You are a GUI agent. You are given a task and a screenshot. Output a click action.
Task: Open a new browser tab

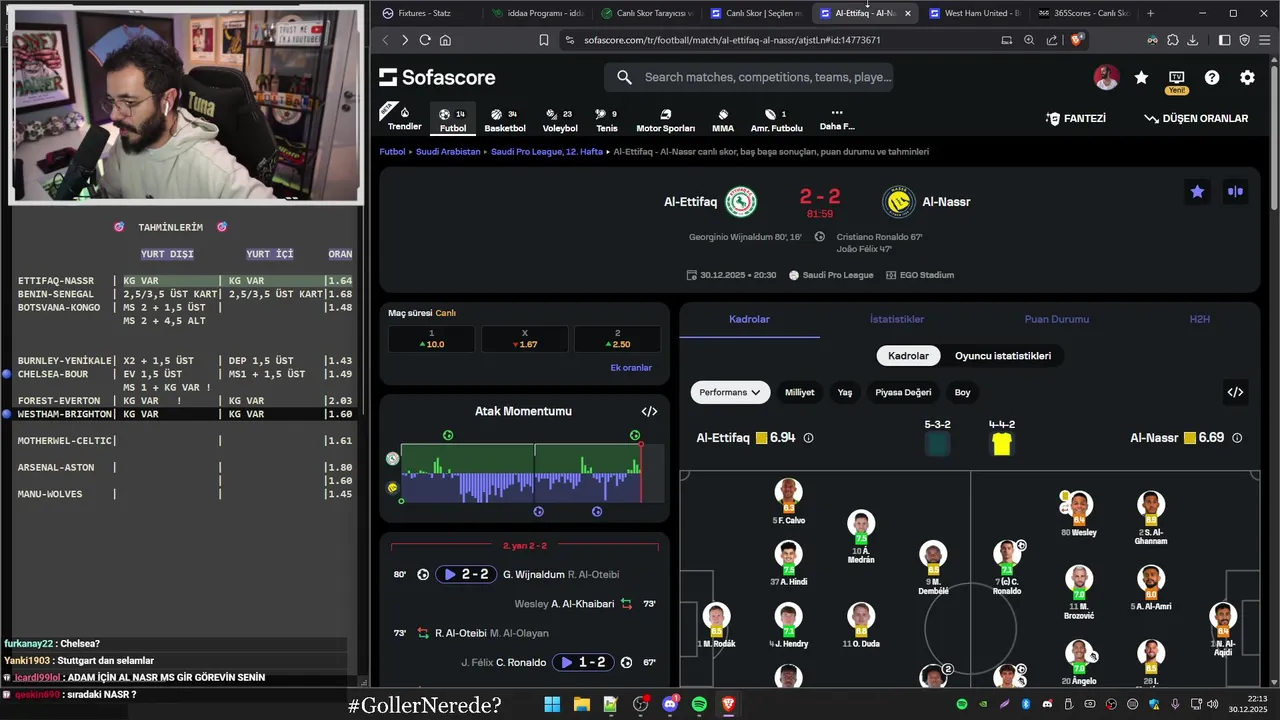tap(1150, 13)
